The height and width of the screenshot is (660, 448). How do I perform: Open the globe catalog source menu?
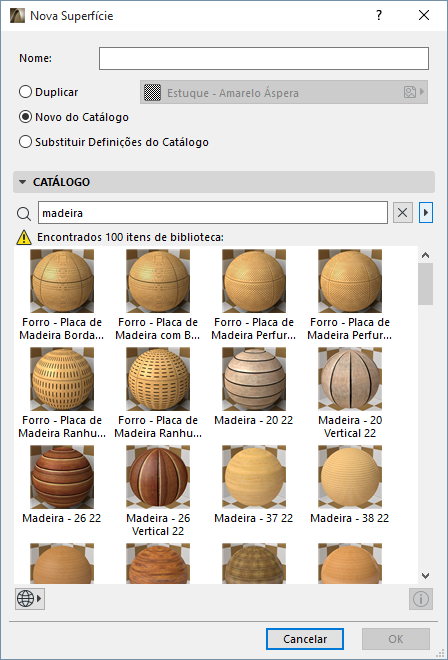(30, 598)
